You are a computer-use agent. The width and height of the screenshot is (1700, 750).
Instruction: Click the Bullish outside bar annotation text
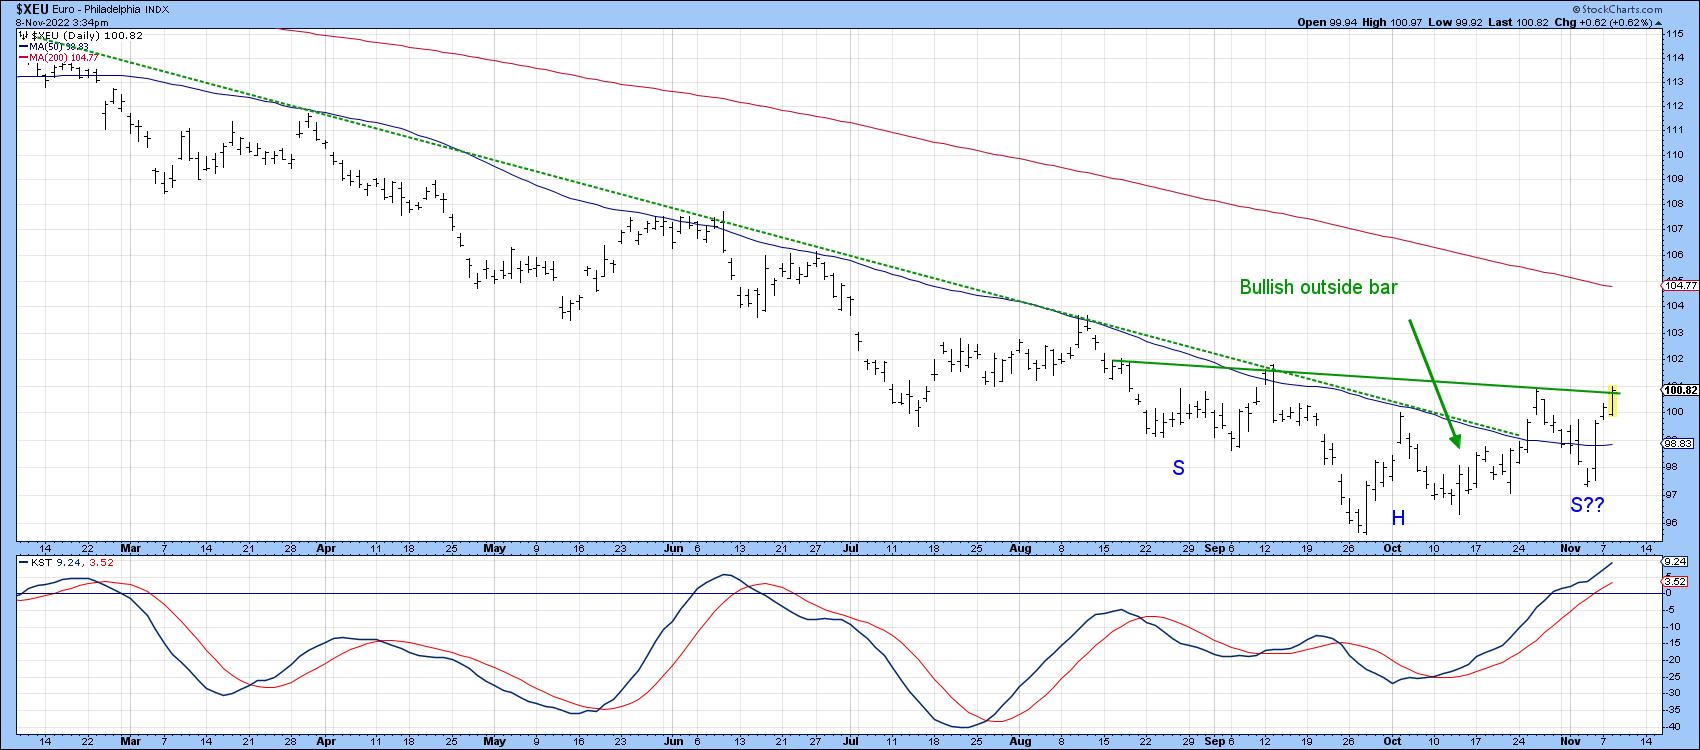[1318, 288]
